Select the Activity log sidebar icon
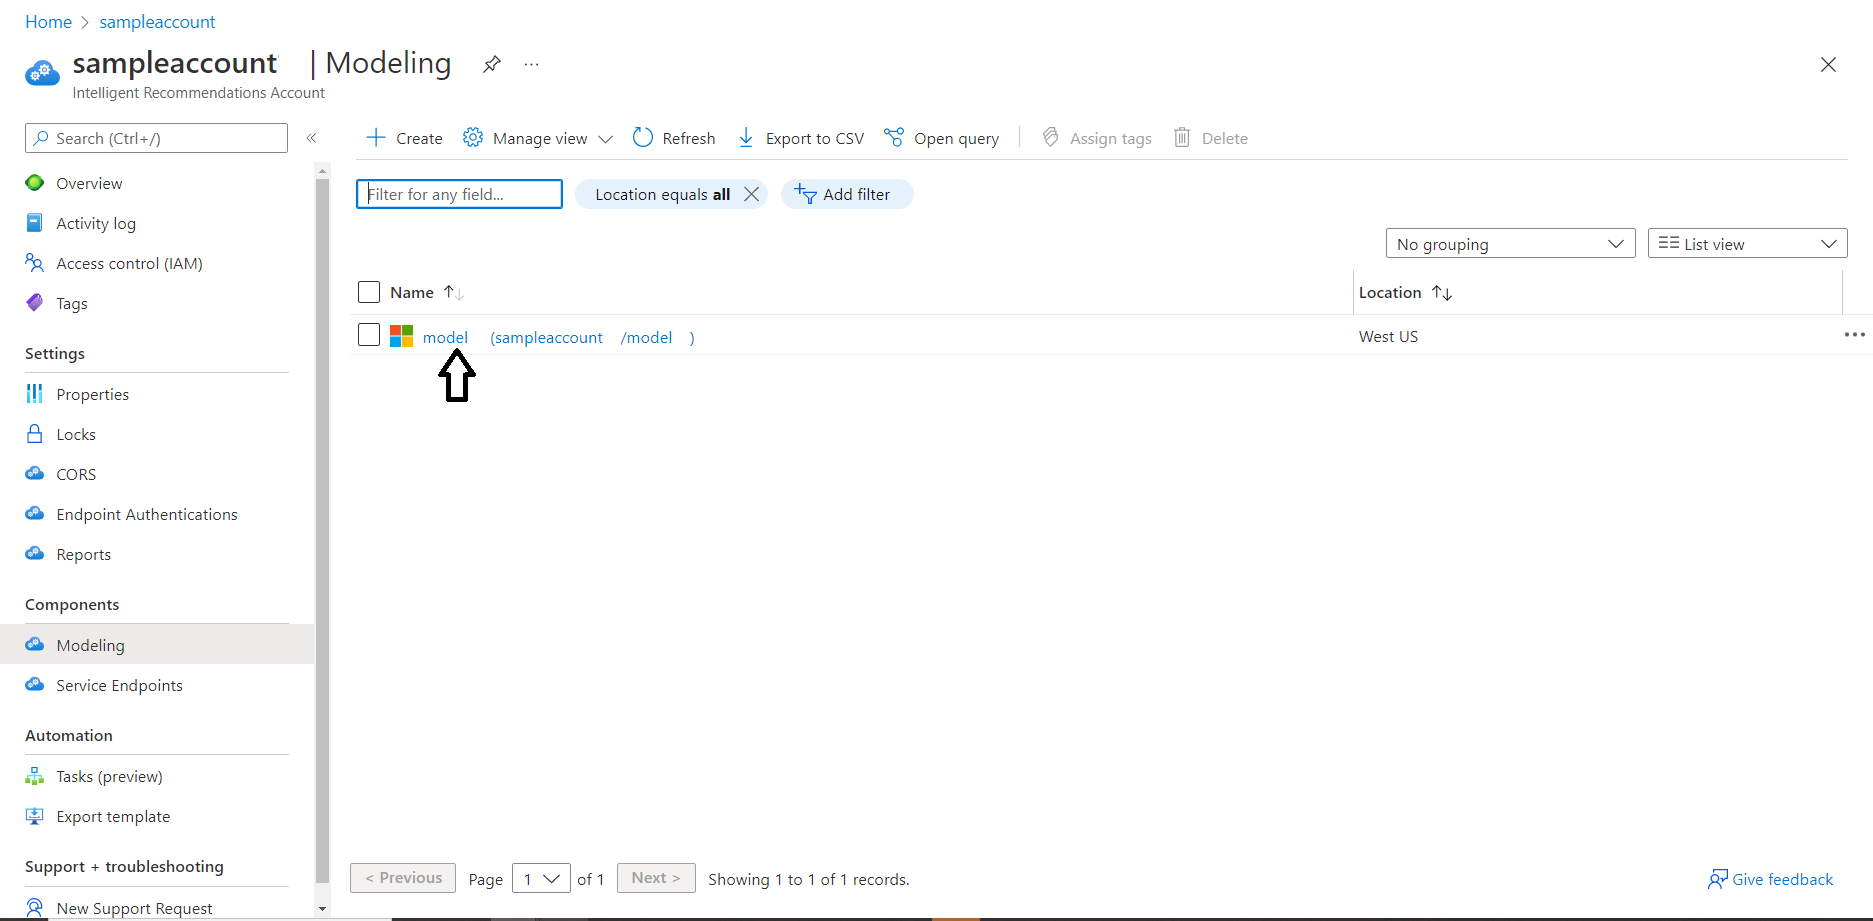Image resolution: width=1873 pixels, height=921 pixels. [x=34, y=222]
